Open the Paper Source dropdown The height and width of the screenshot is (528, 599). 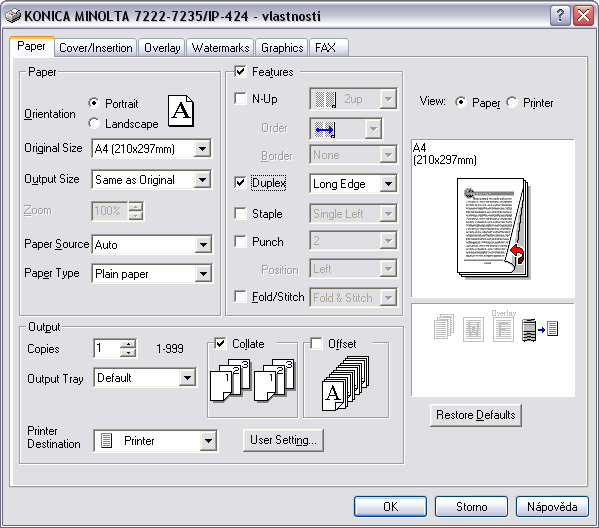203,245
